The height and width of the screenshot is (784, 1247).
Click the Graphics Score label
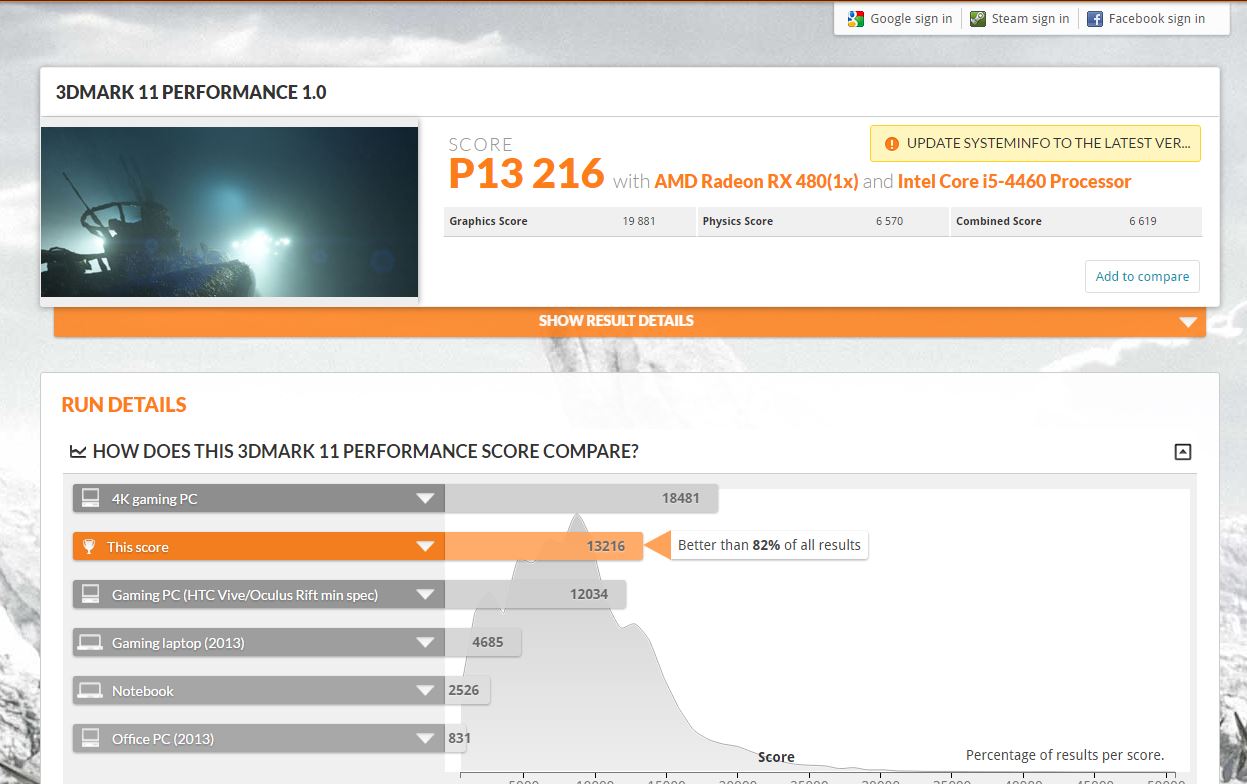(x=488, y=221)
